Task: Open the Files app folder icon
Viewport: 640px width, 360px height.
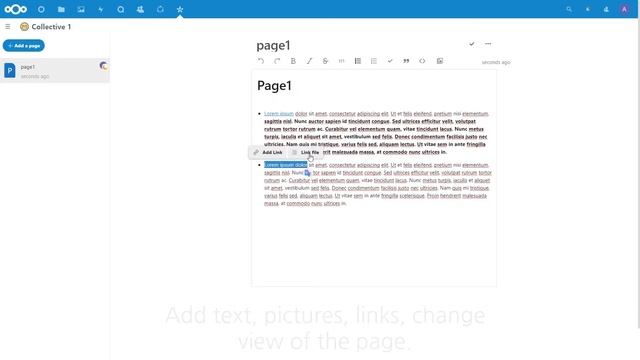Action: tap(61, 9)
